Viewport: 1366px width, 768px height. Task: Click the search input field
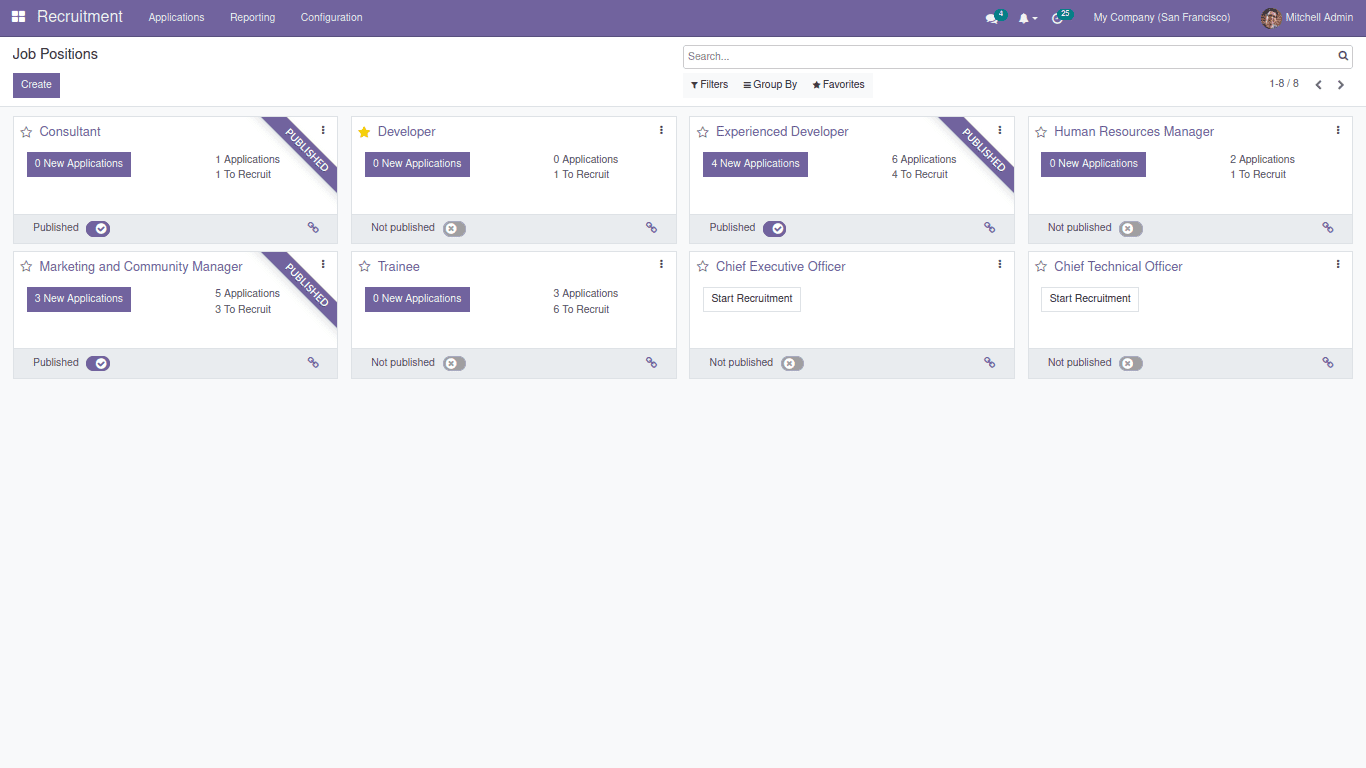[1010, 56]
